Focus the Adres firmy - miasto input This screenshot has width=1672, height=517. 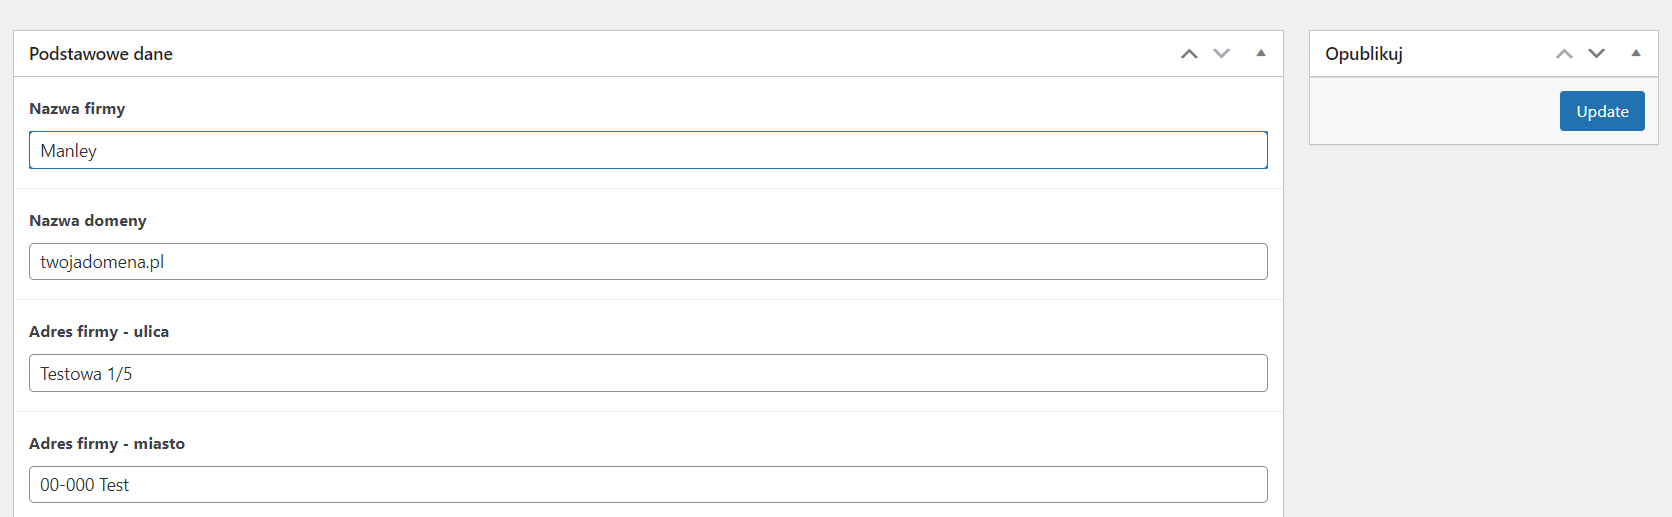pos(648,485)
